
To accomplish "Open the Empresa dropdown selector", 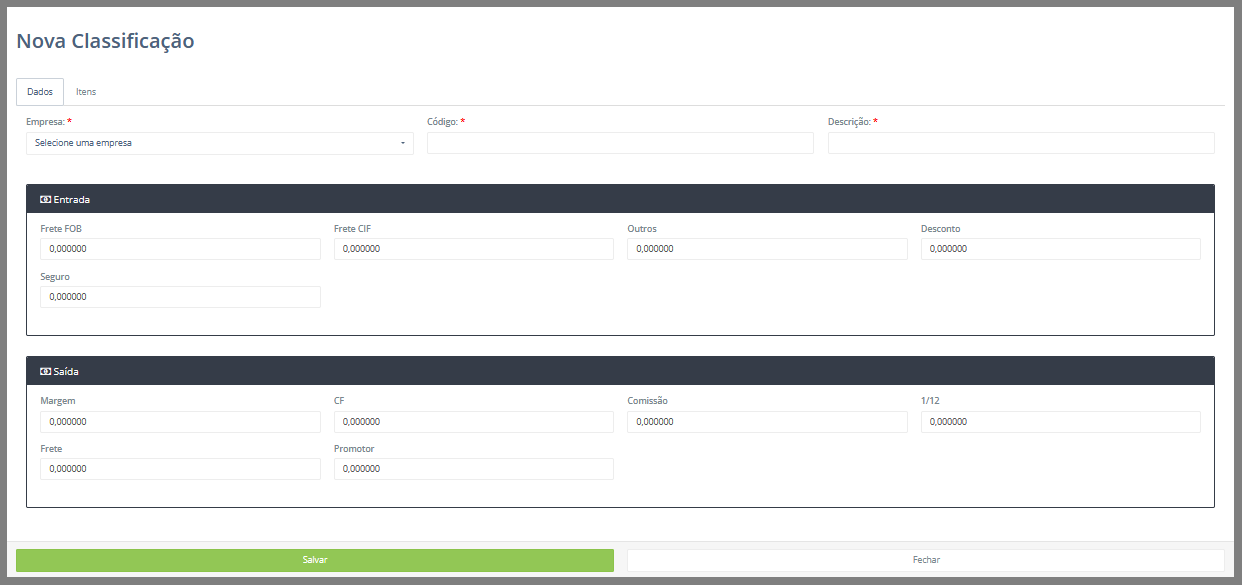I will 219,143.
